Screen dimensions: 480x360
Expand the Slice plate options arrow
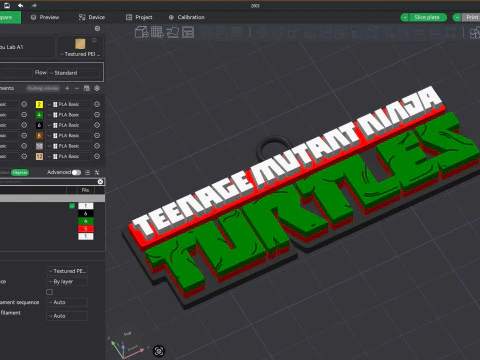pyautogui.click(x=405, y=17)
